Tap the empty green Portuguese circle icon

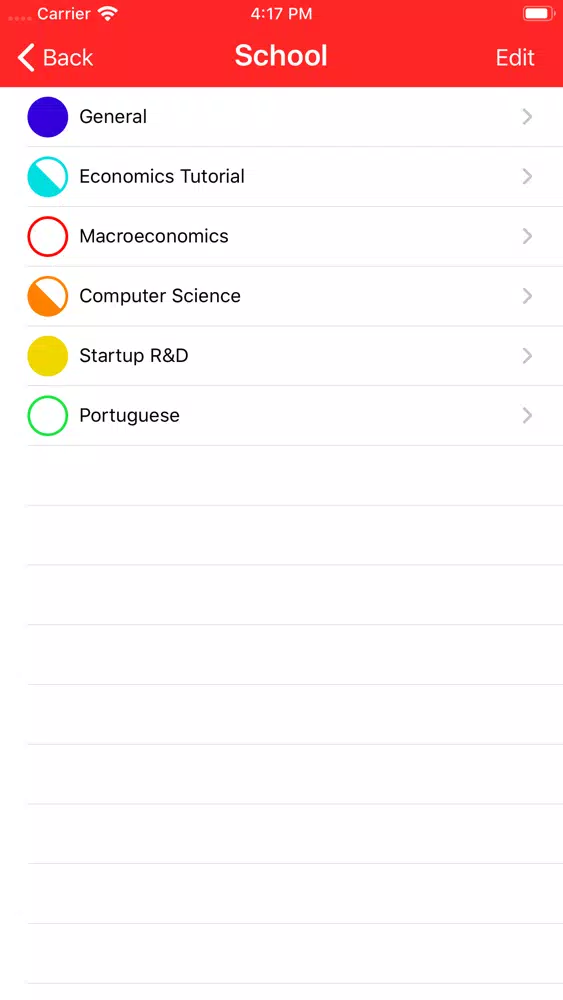point(48,416)
